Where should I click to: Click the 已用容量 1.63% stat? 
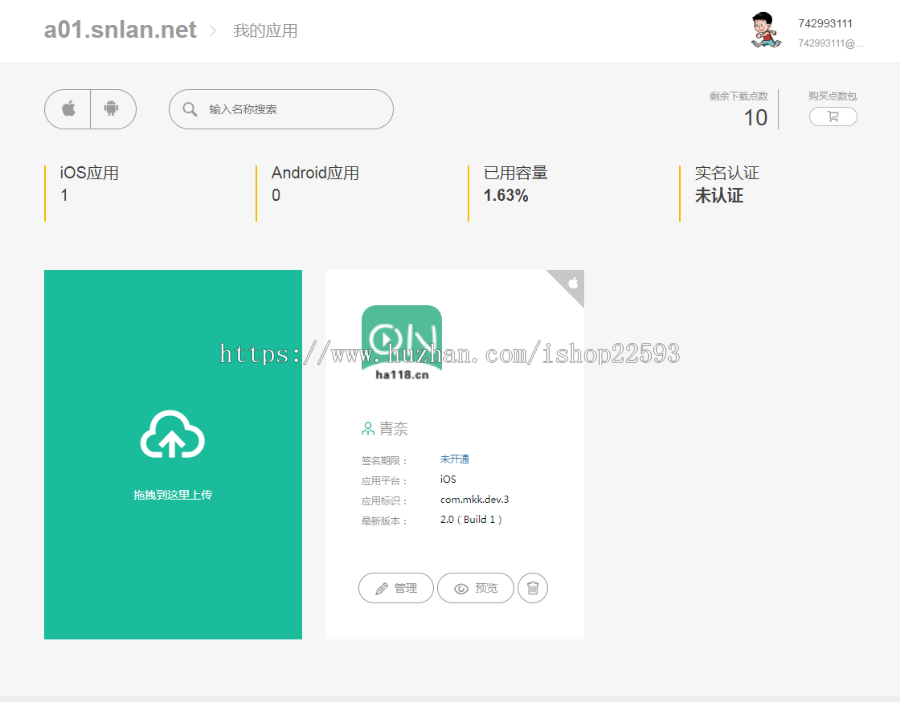point(515,184)
